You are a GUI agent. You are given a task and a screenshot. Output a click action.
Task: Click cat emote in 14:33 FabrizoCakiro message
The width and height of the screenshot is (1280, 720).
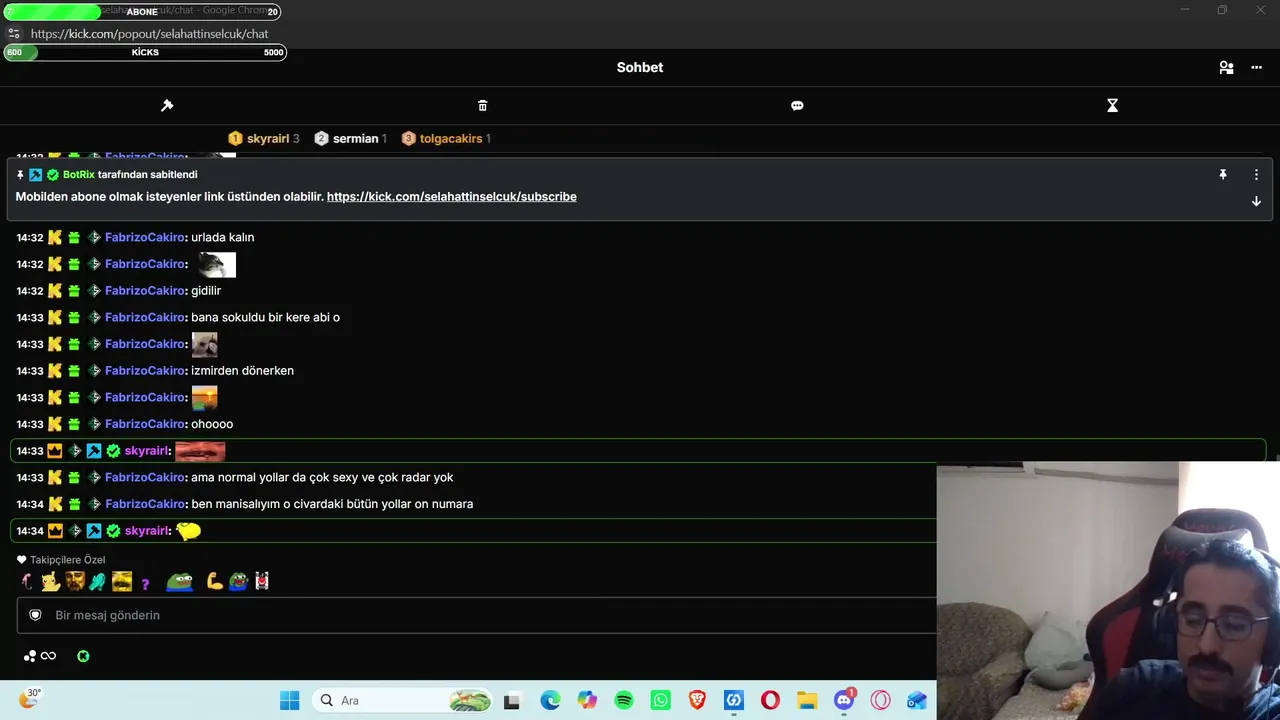click(x=204, y=344)
